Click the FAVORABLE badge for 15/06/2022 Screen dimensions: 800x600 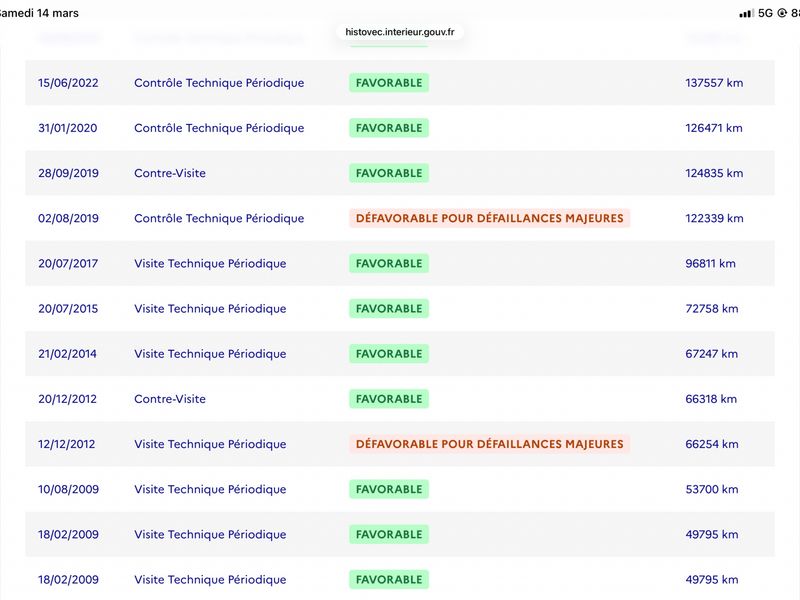point(389,83)
